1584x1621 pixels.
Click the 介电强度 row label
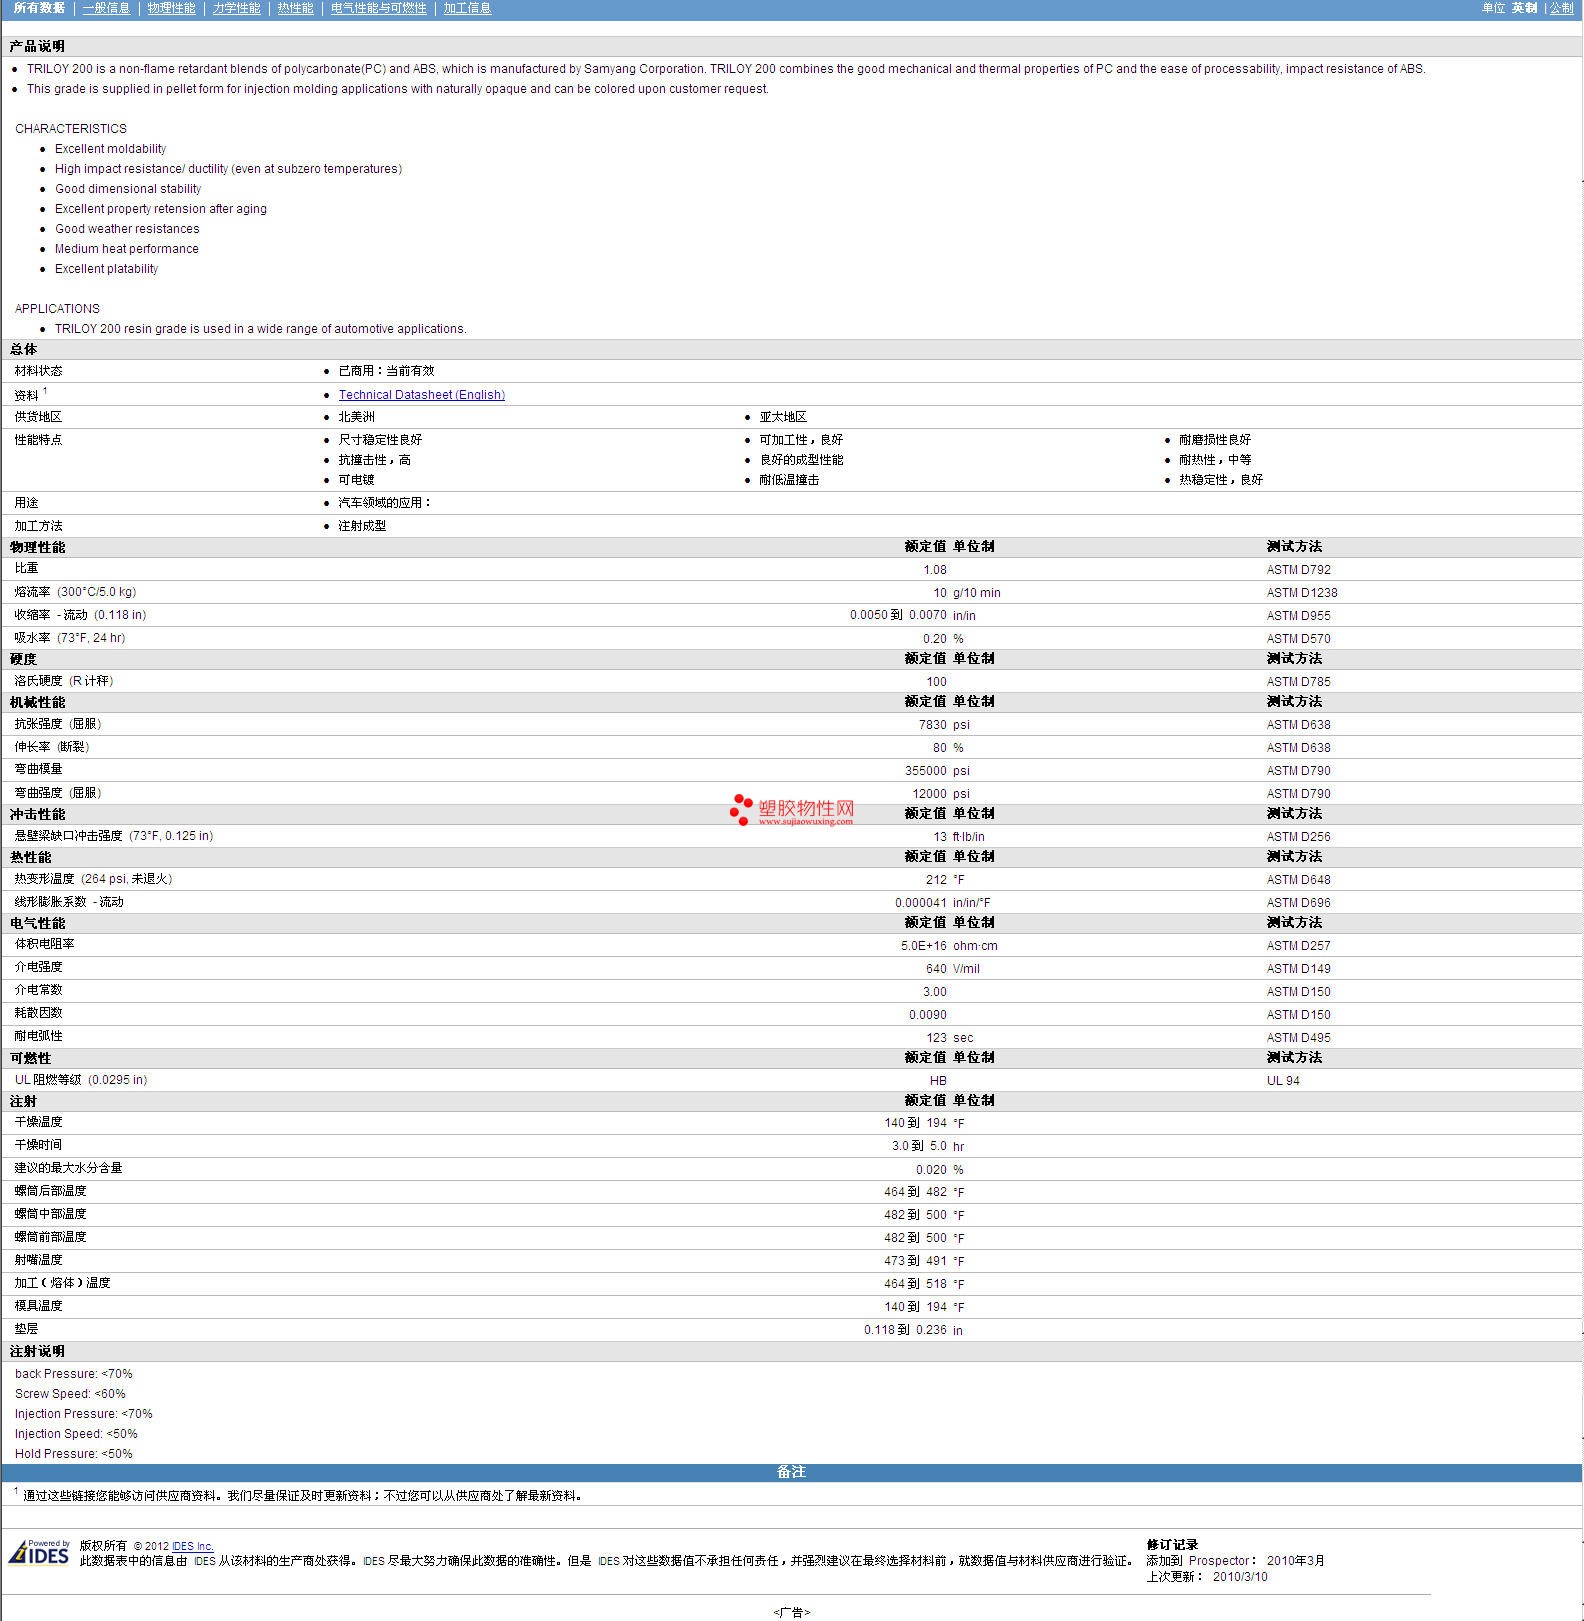tap(38, 967)
